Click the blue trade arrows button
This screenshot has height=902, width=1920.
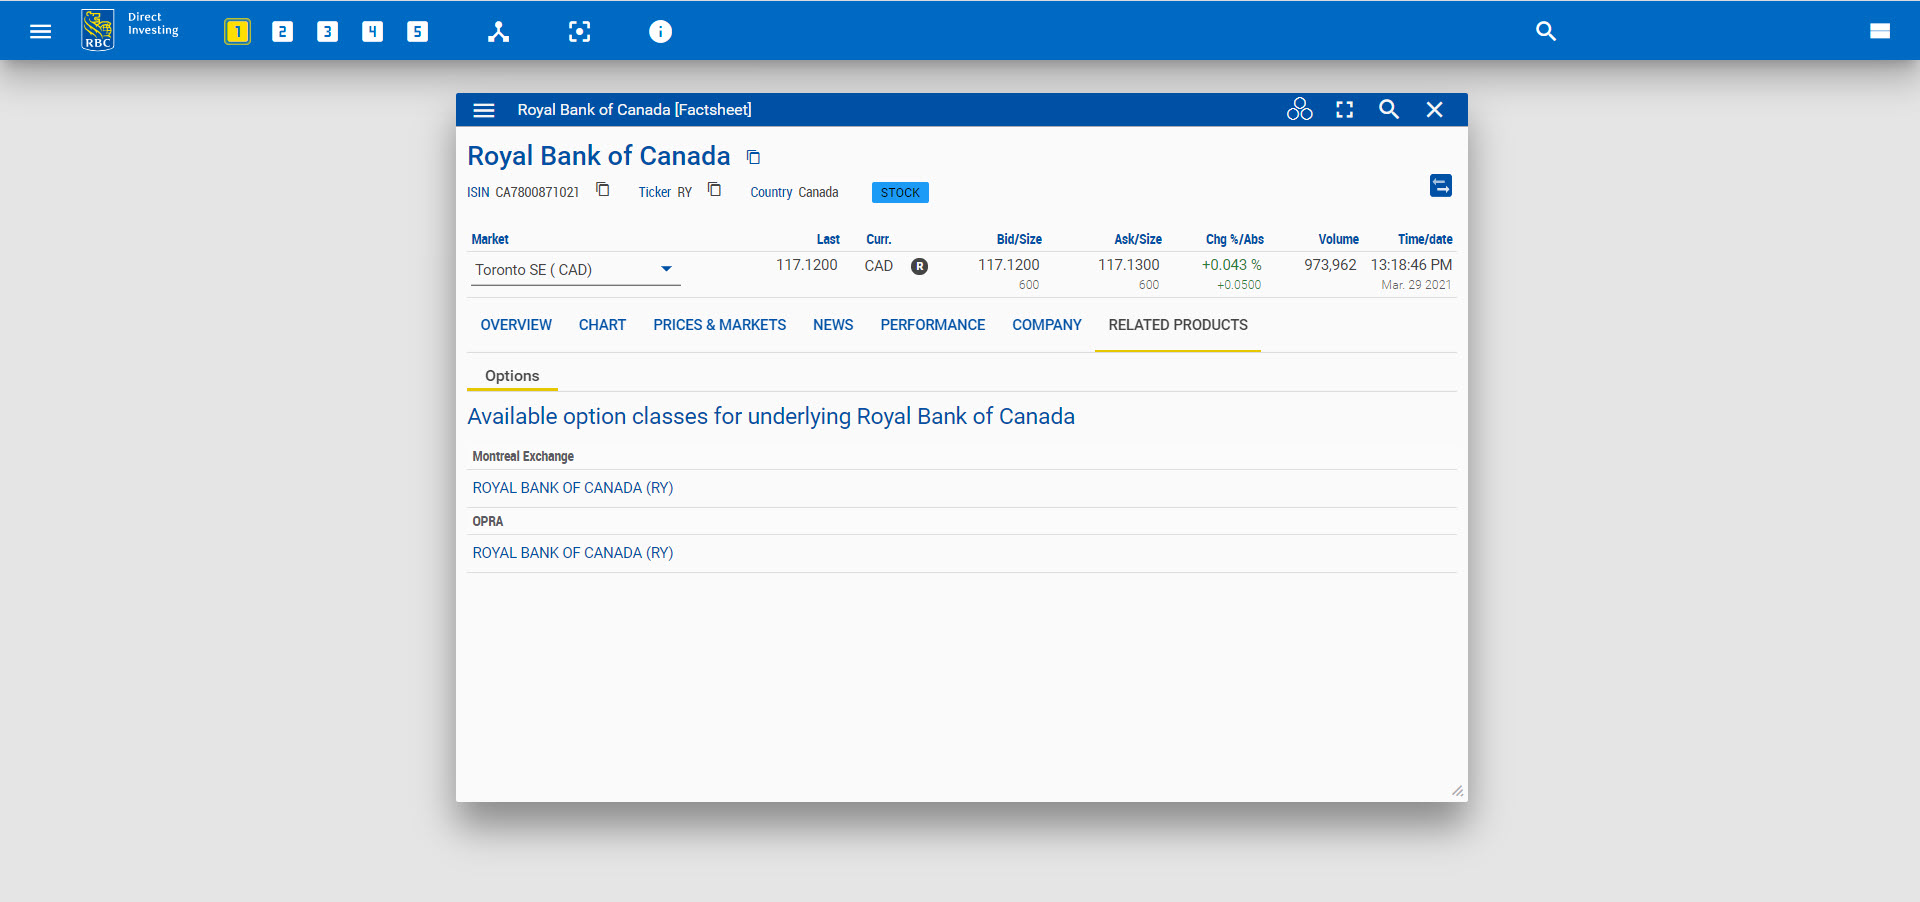tap(1440, 186)
